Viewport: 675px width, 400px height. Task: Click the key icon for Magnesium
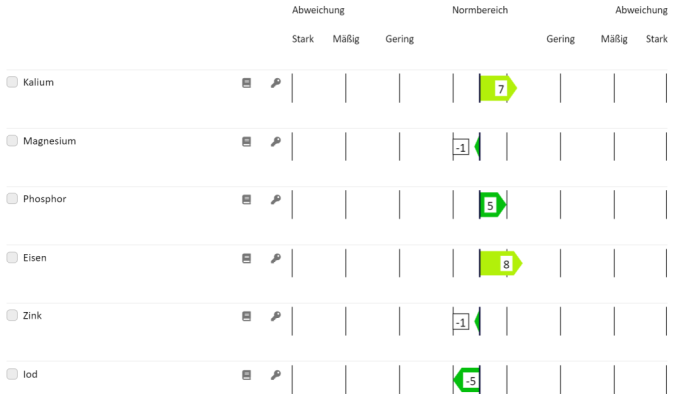click(x=276, y=142)
